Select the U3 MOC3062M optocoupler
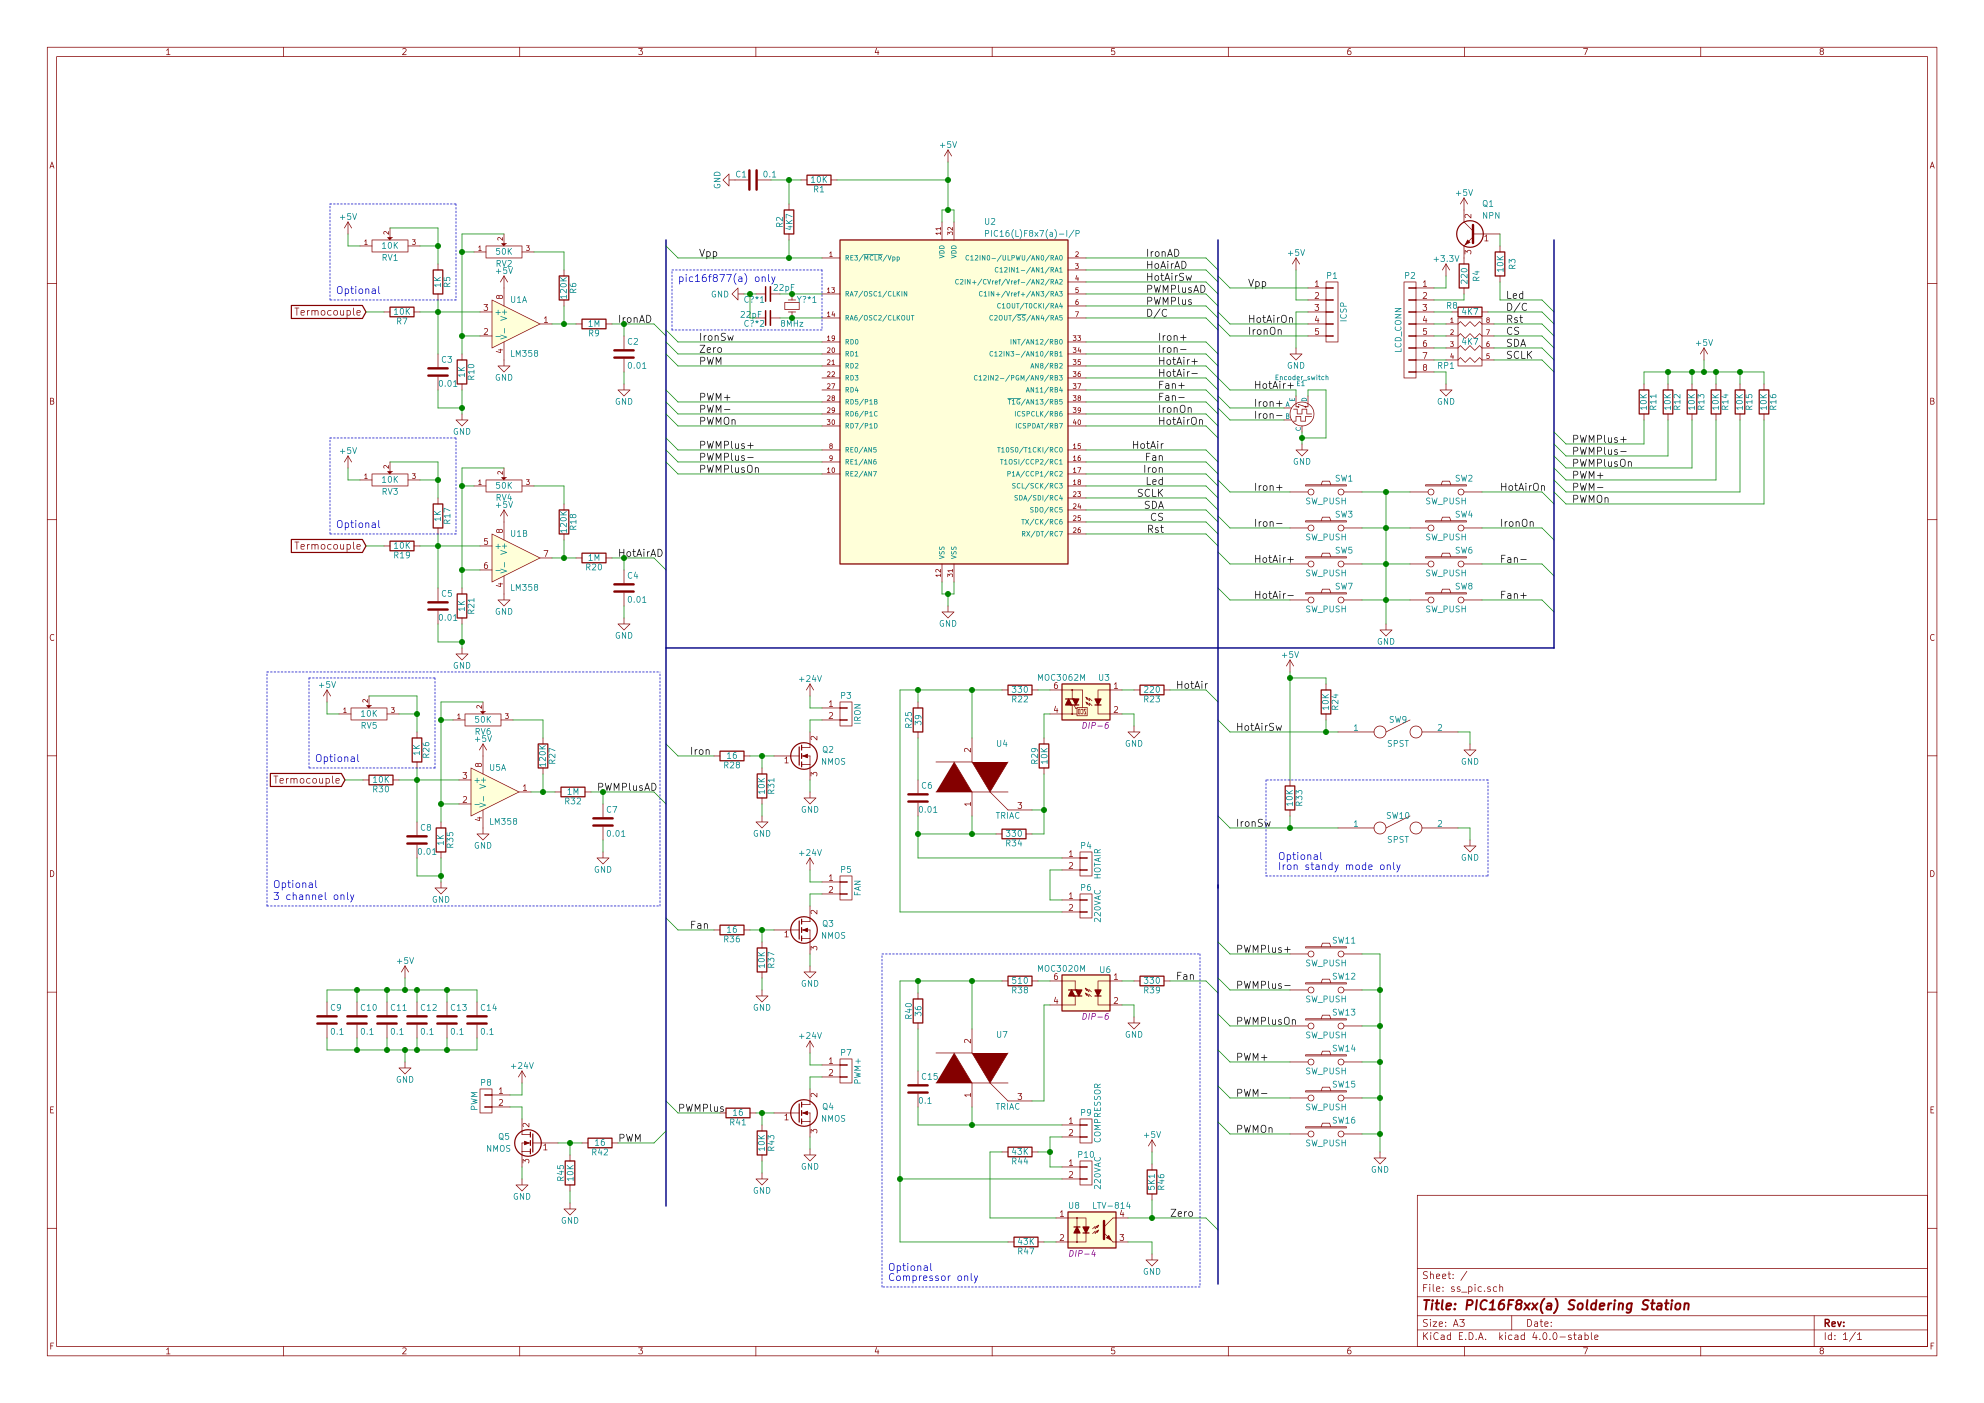Screen dimensions: 1984x1403 tap(1086, 702)
